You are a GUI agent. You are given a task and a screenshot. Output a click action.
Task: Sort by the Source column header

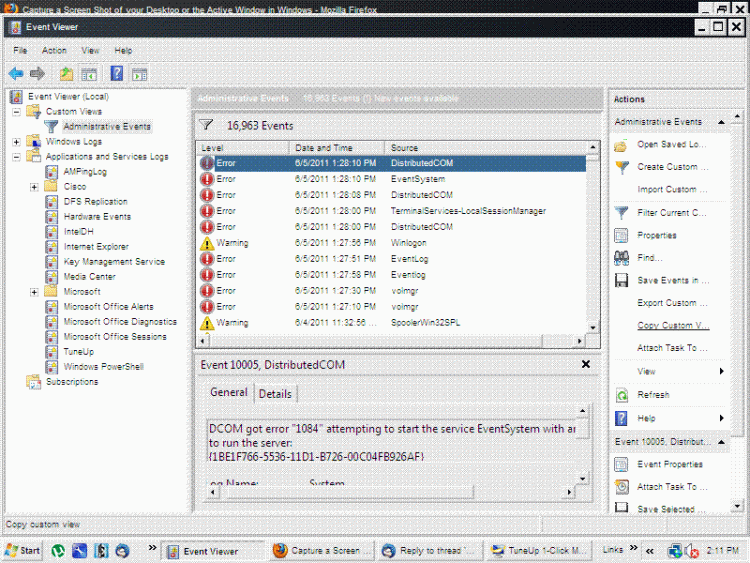(x=486, y=148)
